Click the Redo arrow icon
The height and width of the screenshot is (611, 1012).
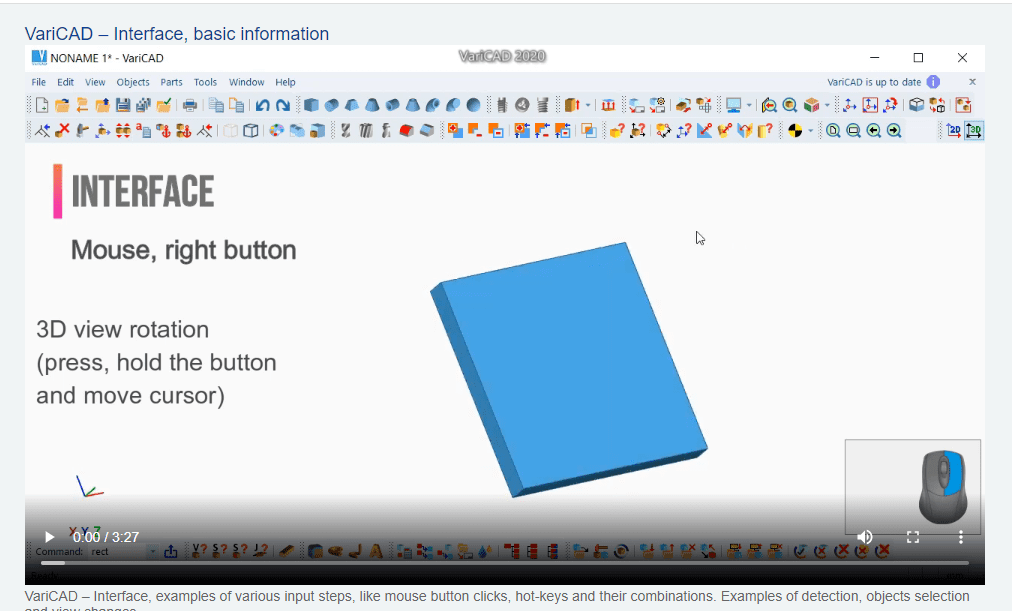(x=283, y=105)
